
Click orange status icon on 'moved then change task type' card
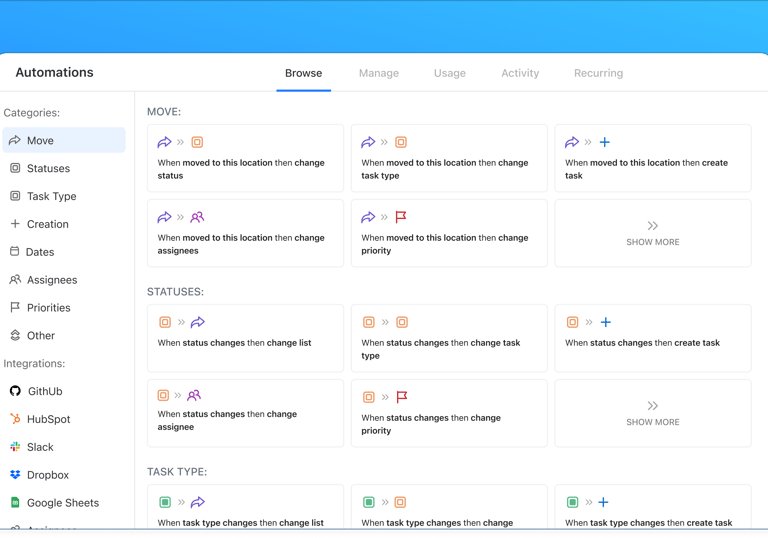[x=401, y=142]
